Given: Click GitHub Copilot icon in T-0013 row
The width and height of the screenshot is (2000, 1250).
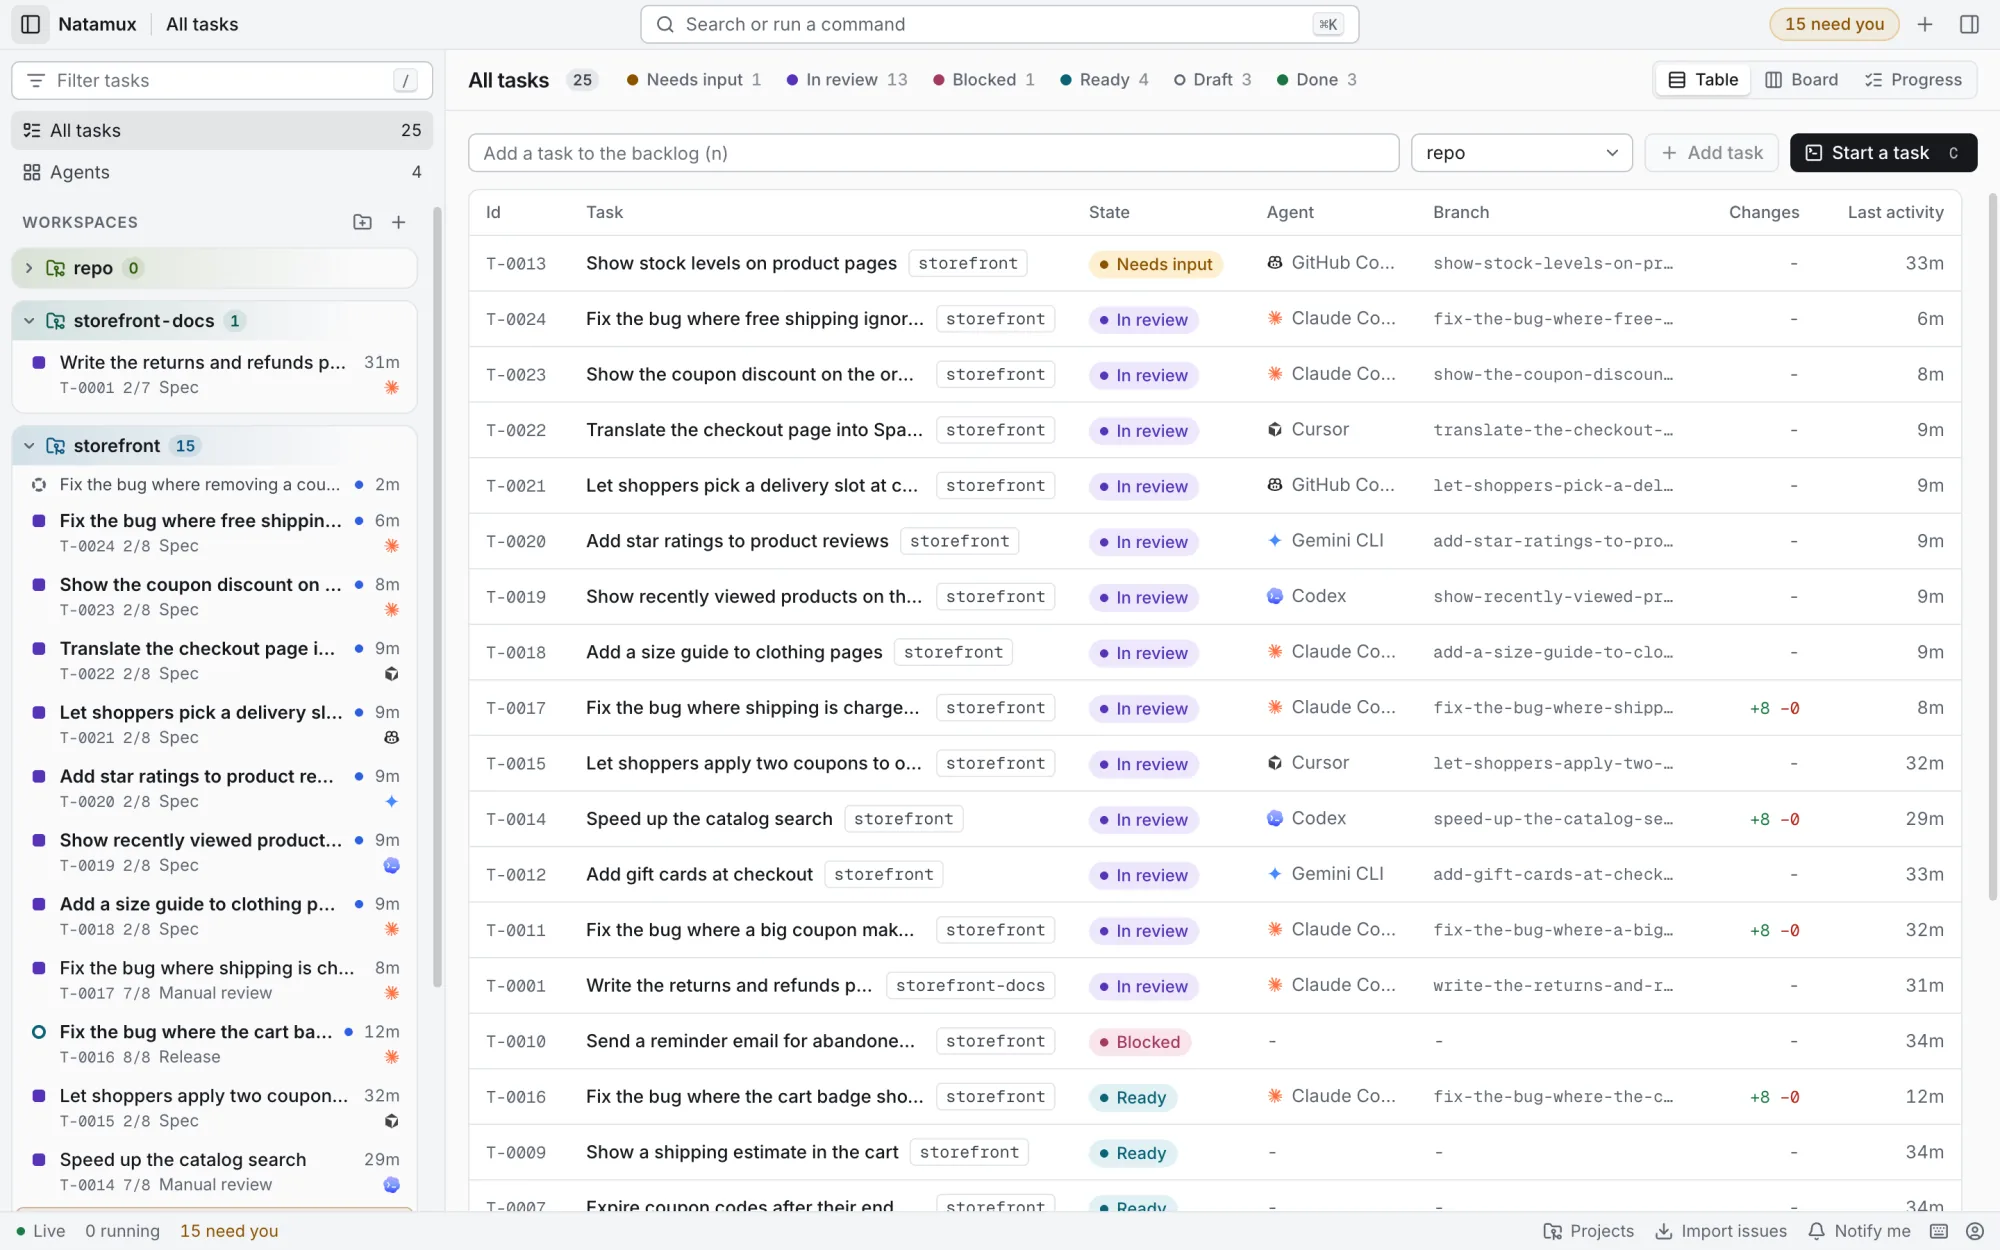Looking at the screenshot, I should tap(1275, 263).
